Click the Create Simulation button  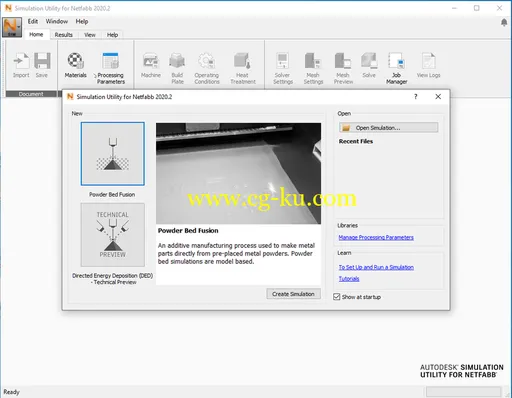(x=293, y=294)
